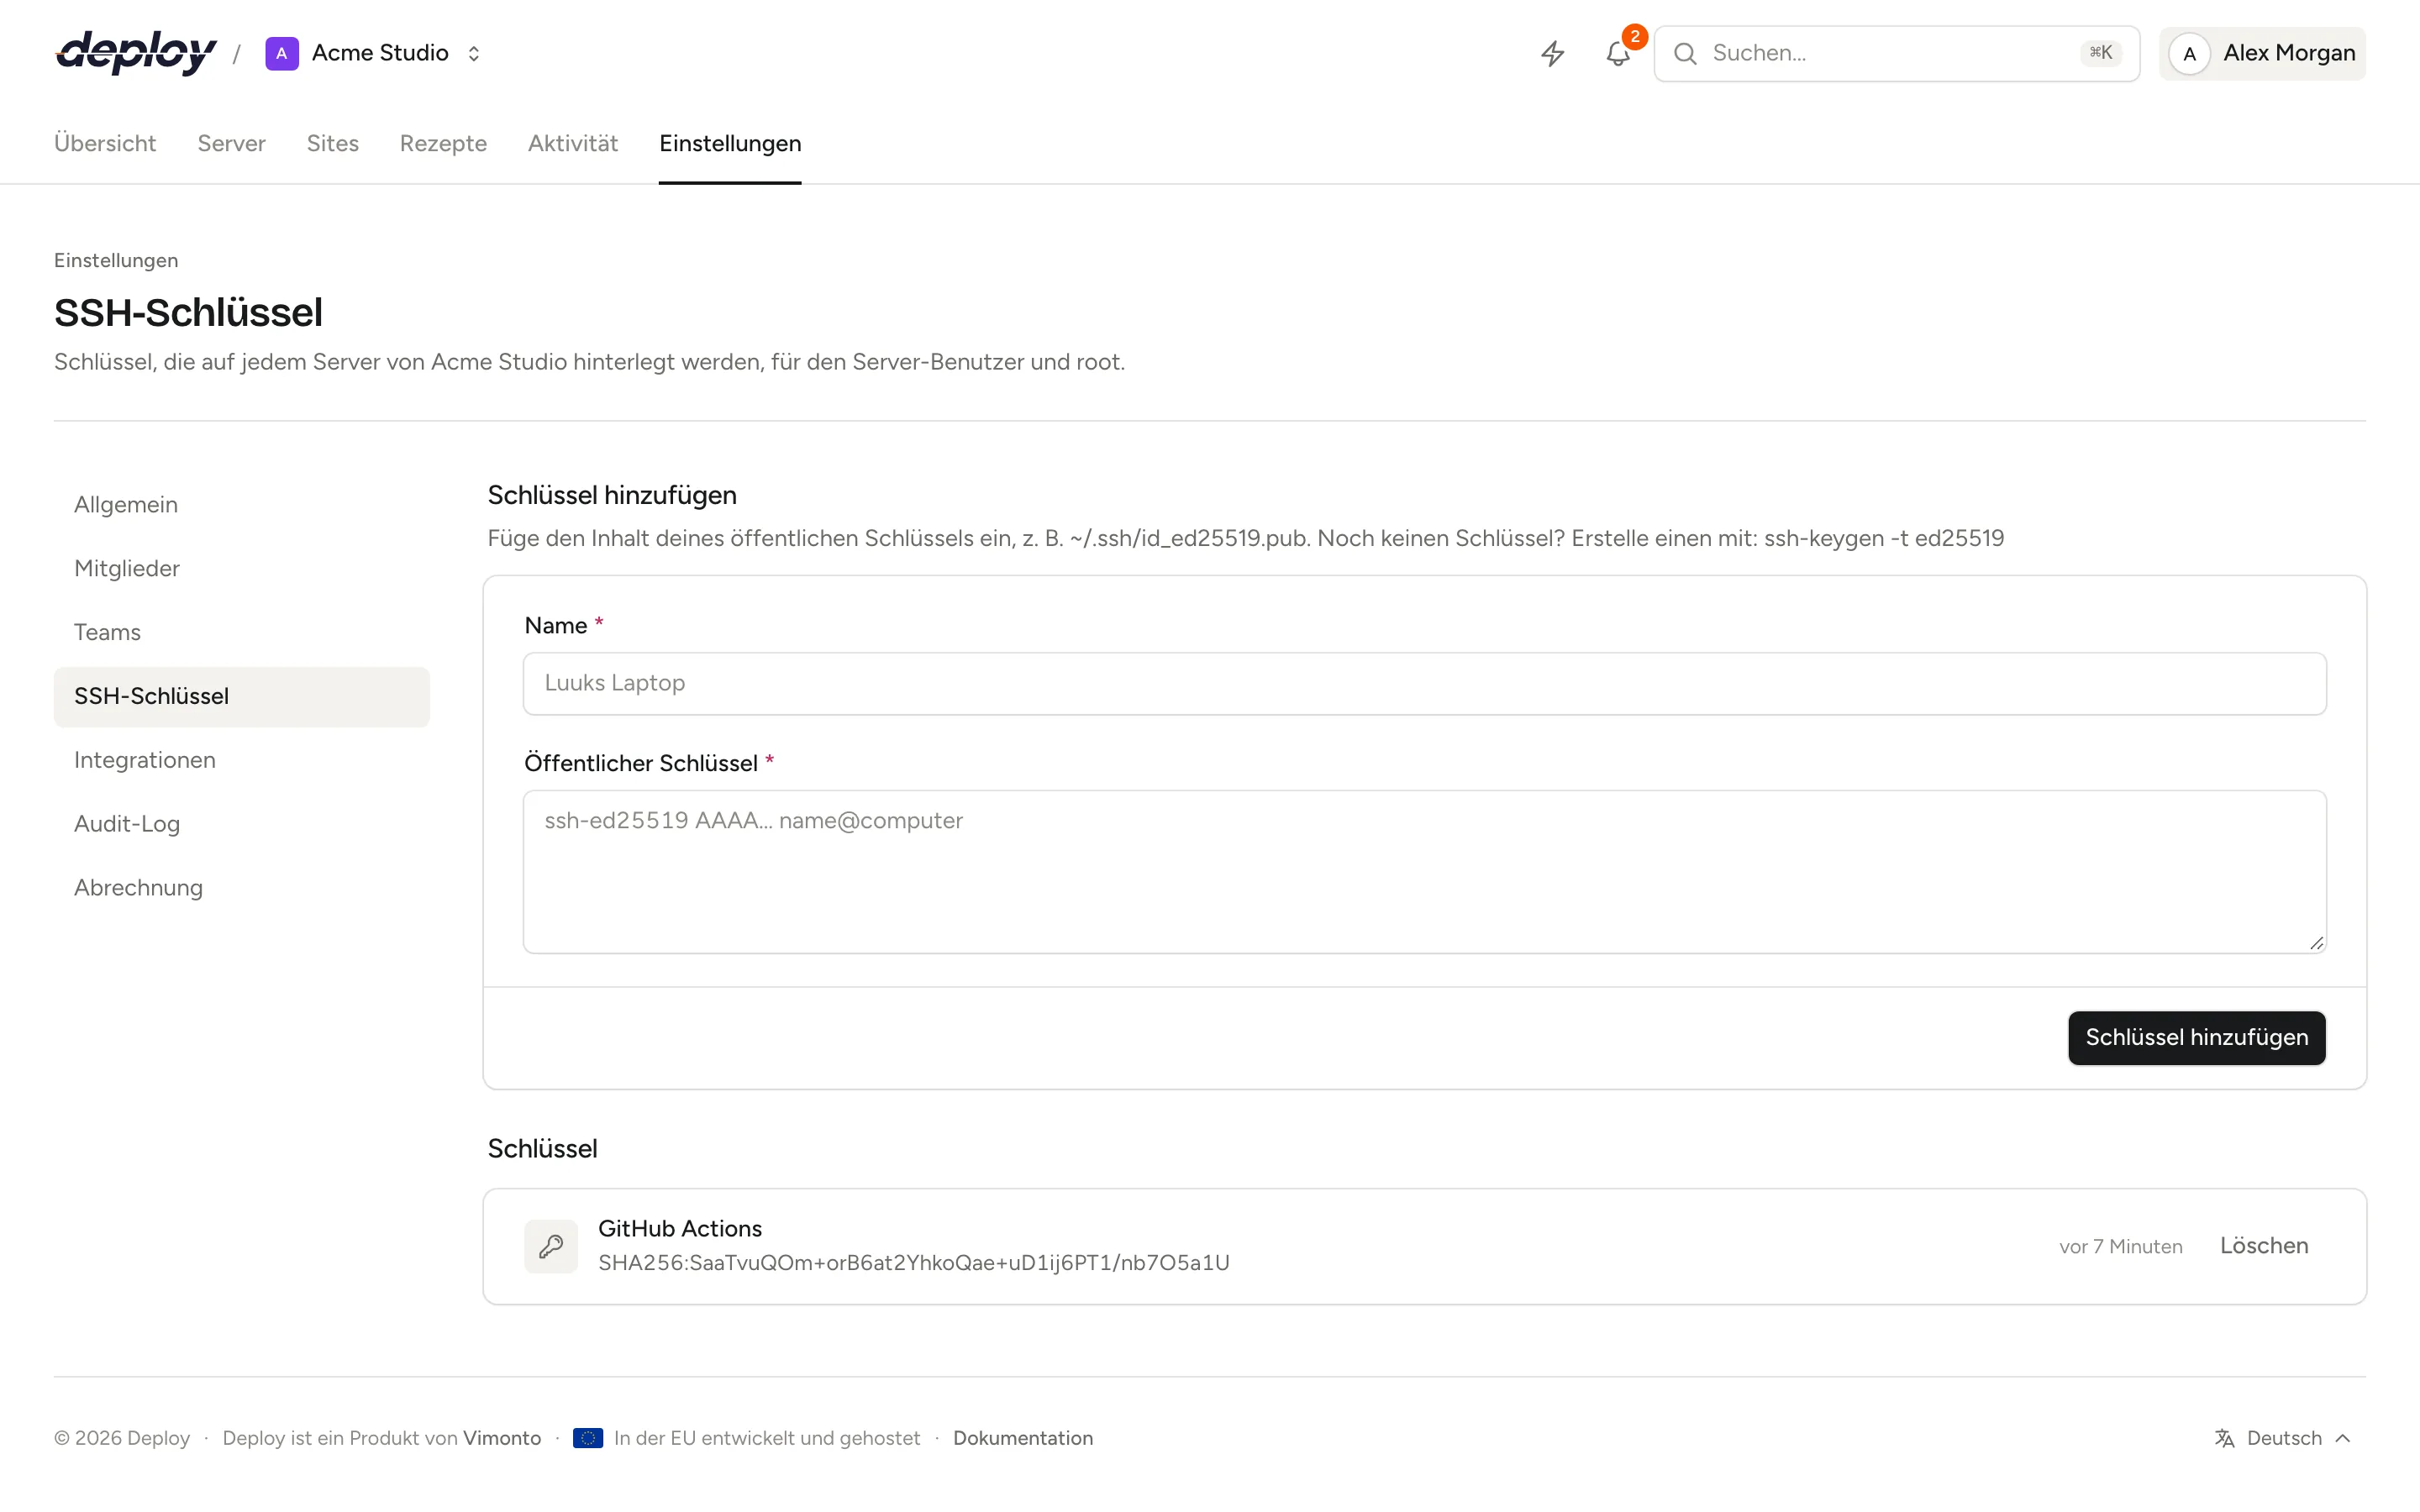
Task: Open Integrationen settings section
Action: coord(242,760)
